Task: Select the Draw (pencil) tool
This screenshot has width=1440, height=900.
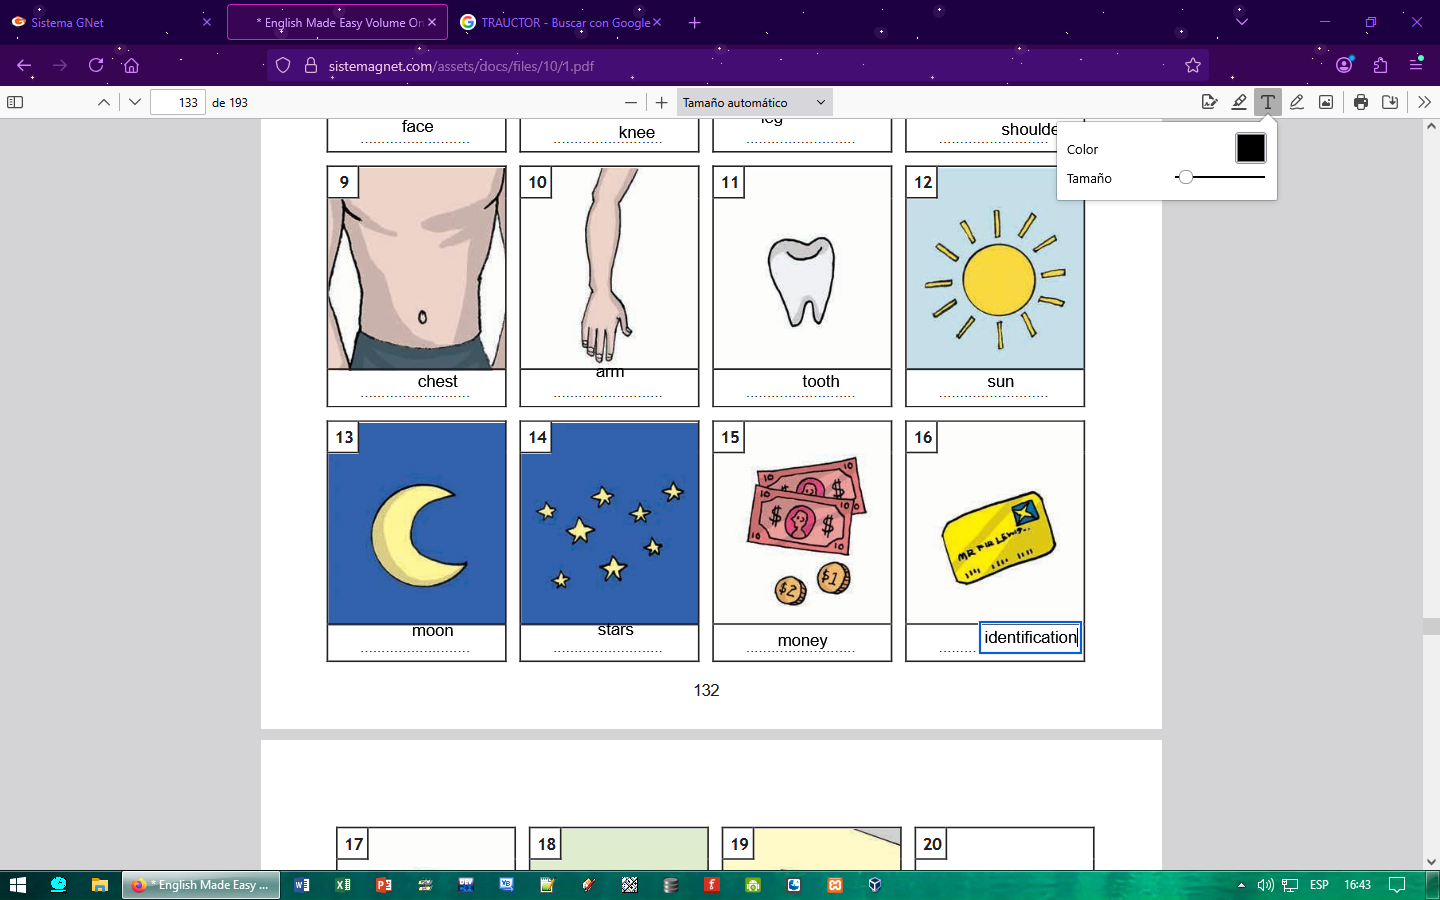Action: 1297,102
